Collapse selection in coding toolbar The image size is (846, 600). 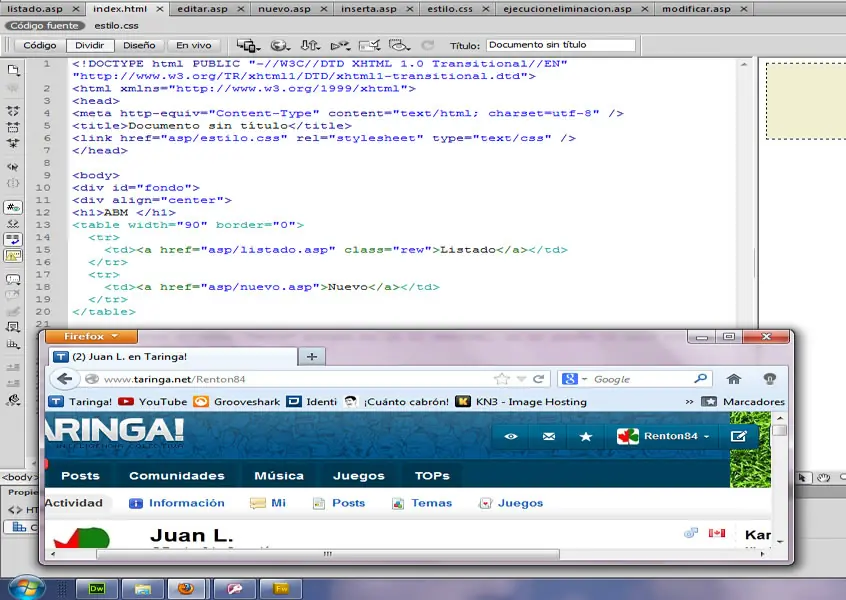[x=13, y=127]
